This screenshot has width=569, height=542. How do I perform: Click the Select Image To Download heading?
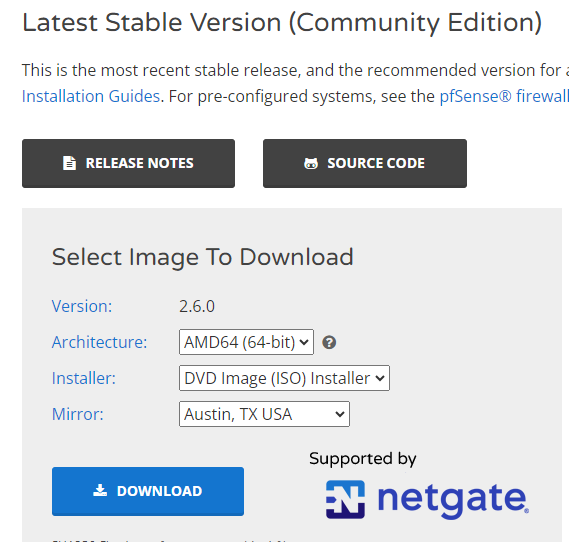202,257
